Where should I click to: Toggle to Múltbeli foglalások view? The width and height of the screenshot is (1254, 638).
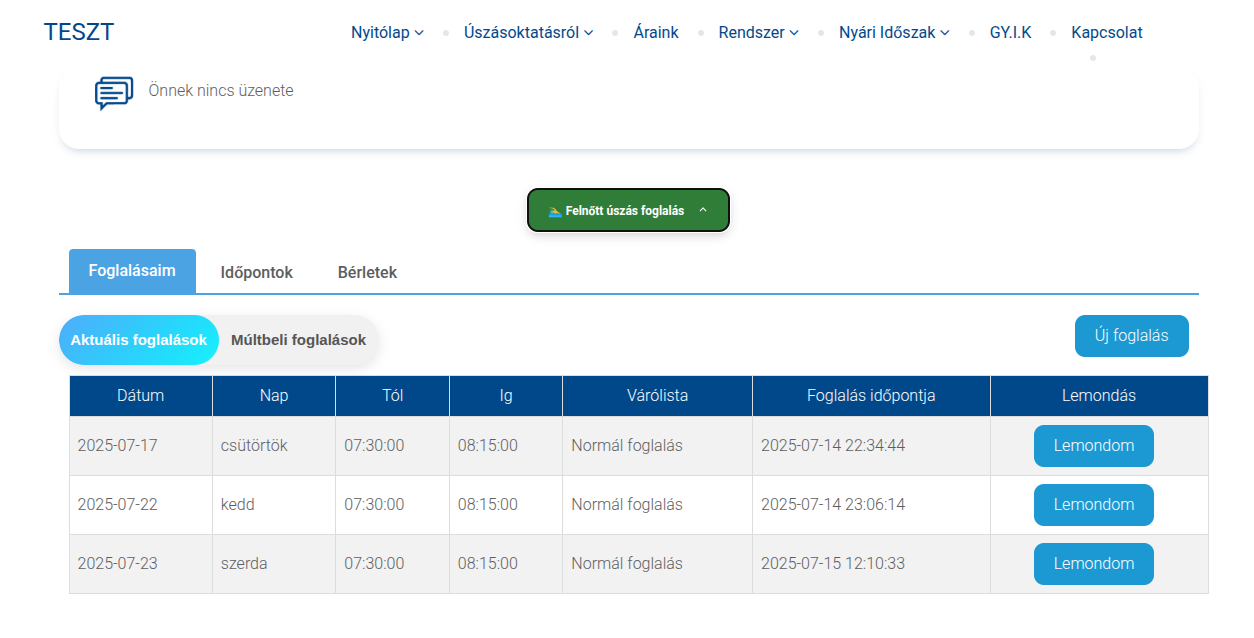click(x=298, y=340)
